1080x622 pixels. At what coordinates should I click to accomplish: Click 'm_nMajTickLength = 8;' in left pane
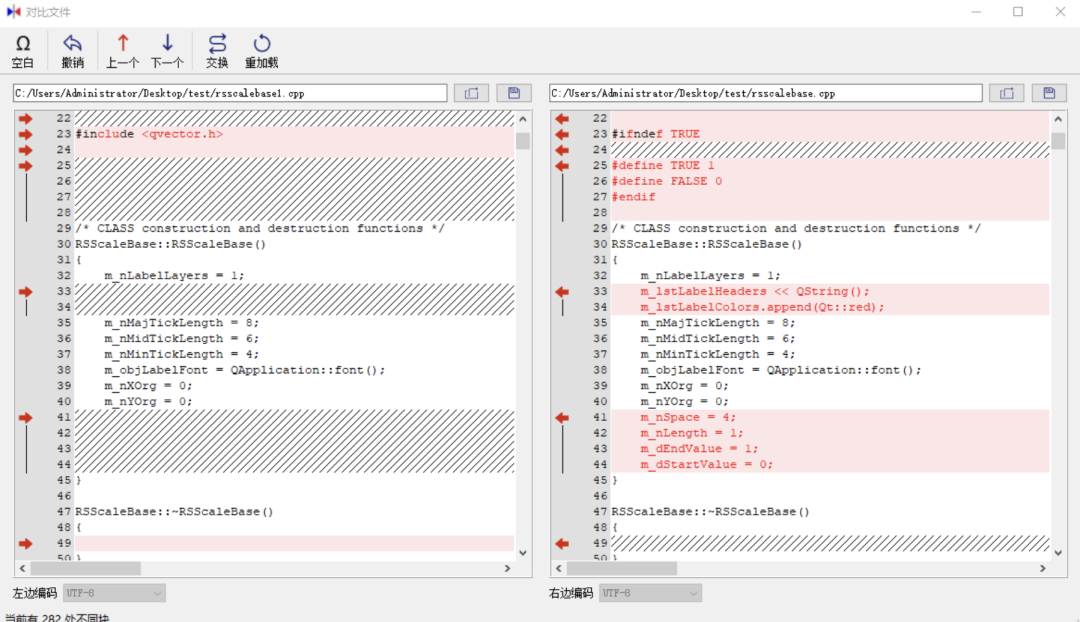[182, 324]
